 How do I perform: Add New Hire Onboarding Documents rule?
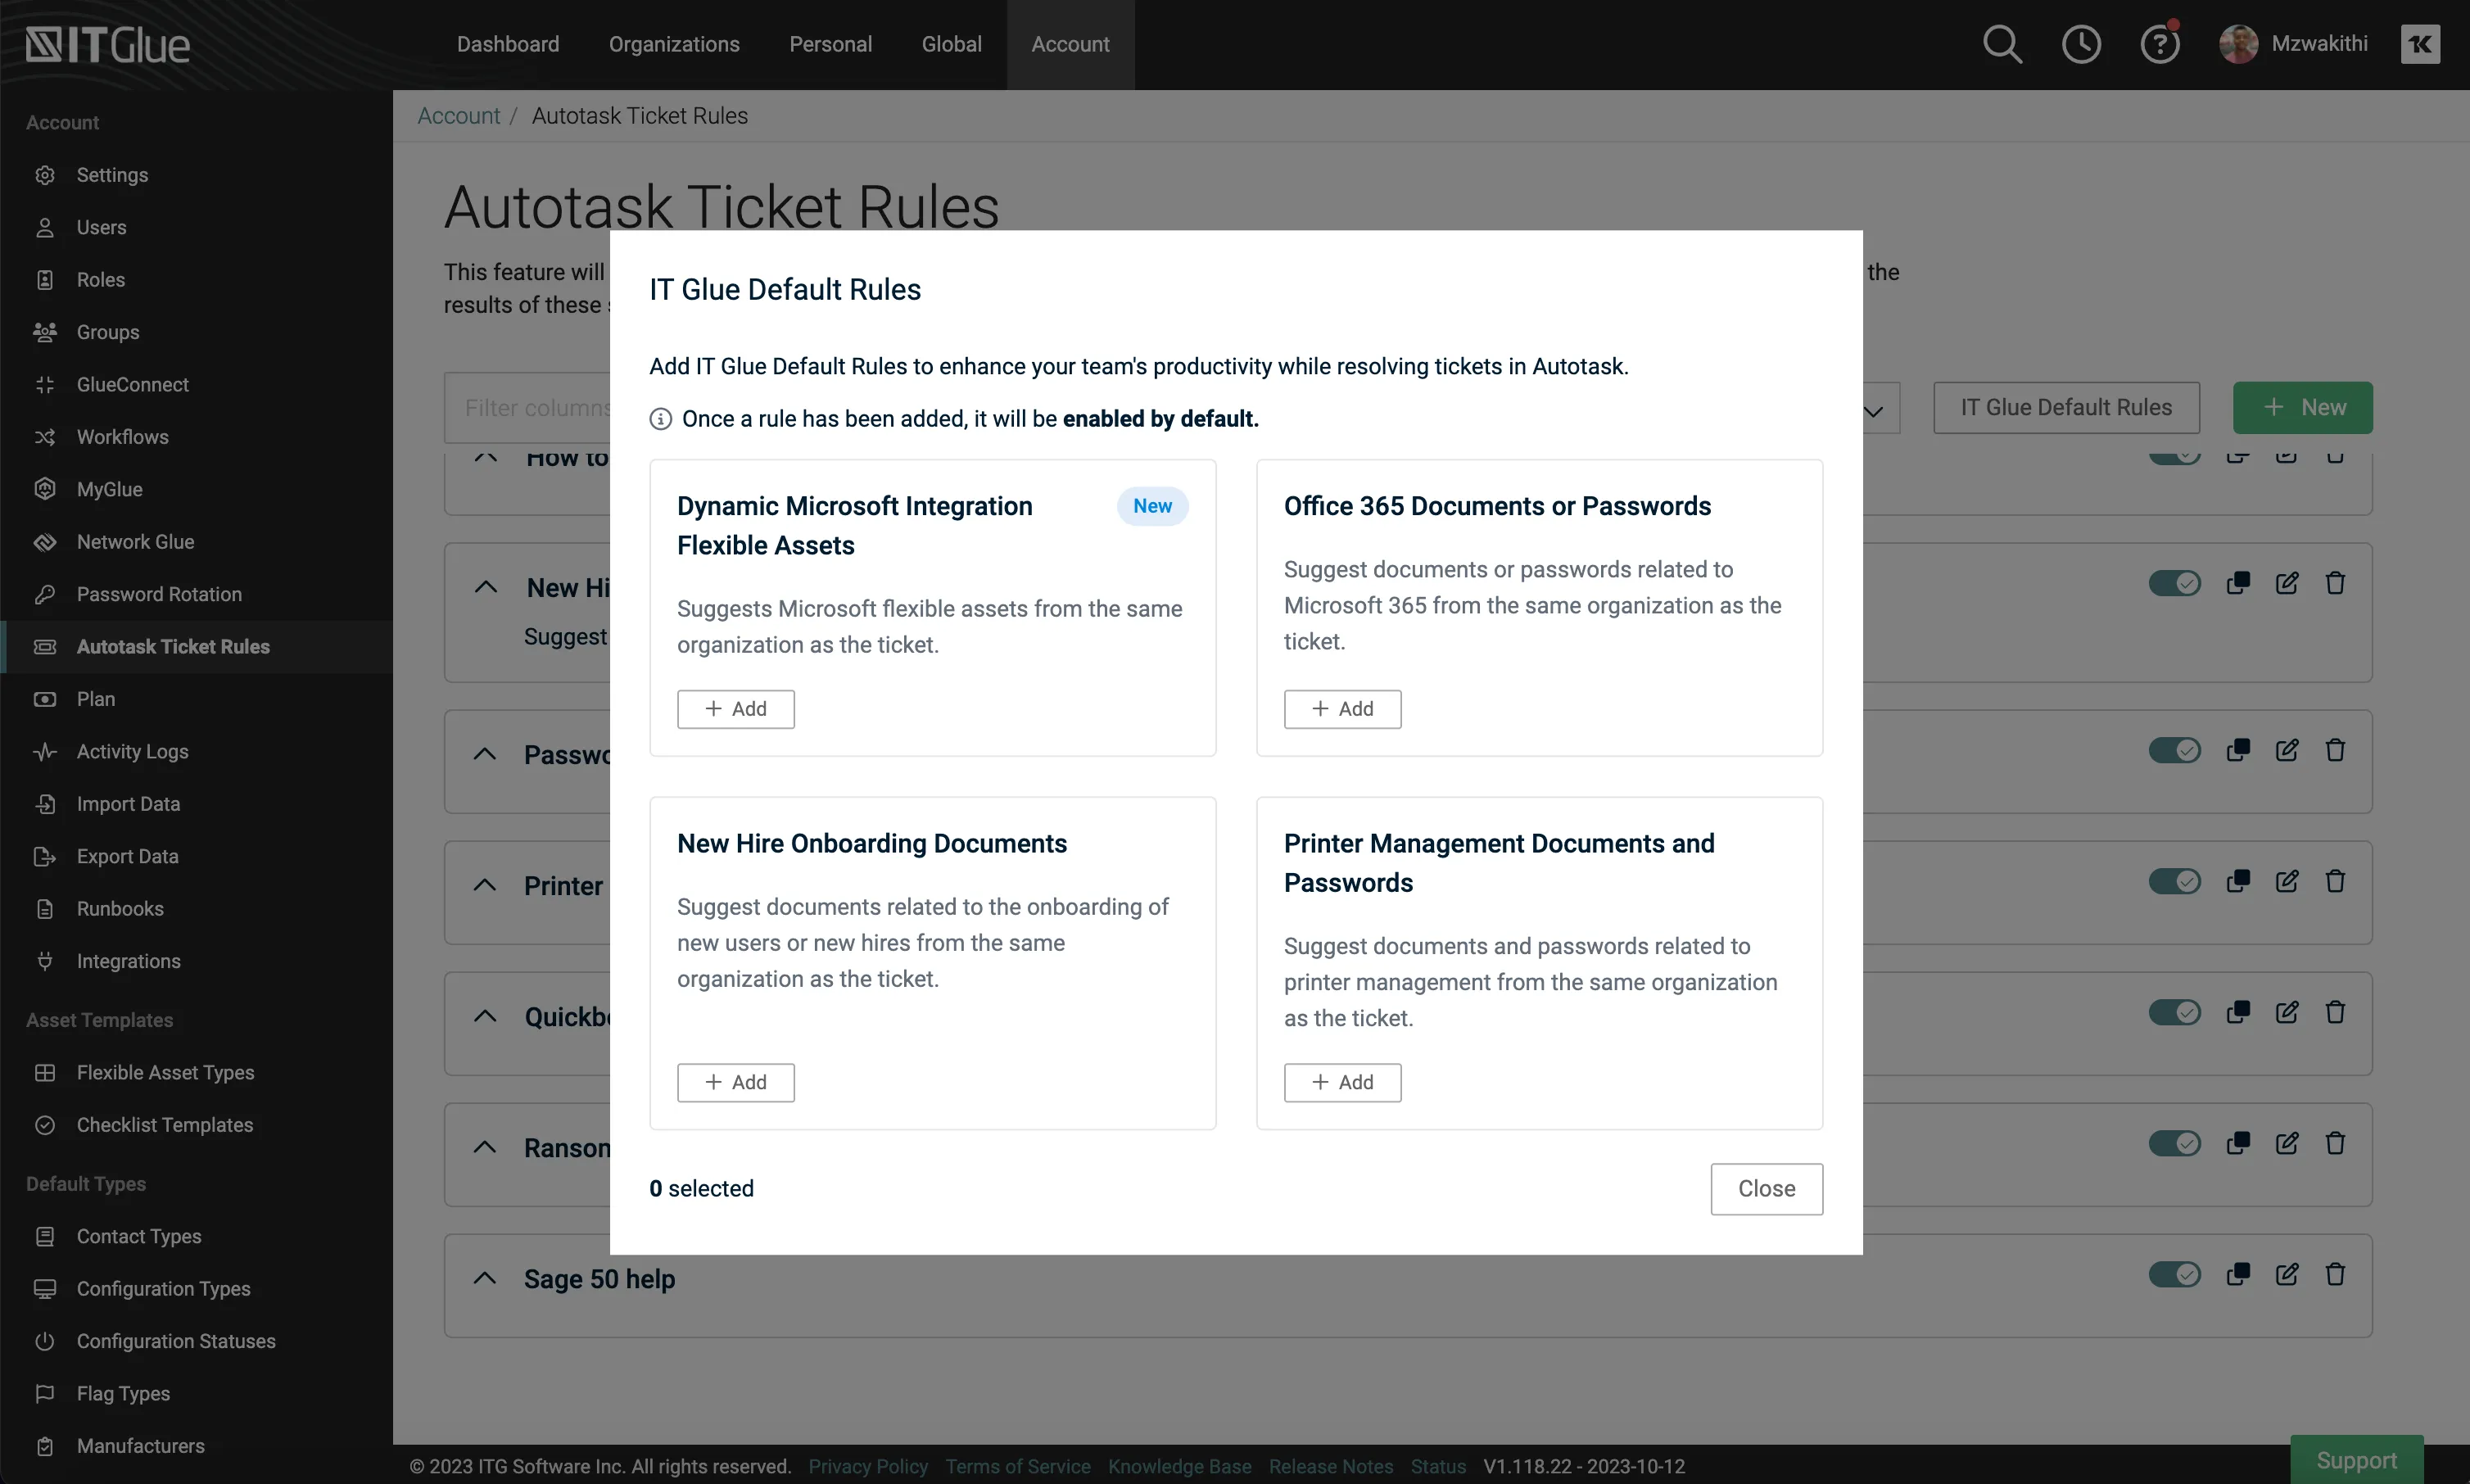pos(735,1082)
